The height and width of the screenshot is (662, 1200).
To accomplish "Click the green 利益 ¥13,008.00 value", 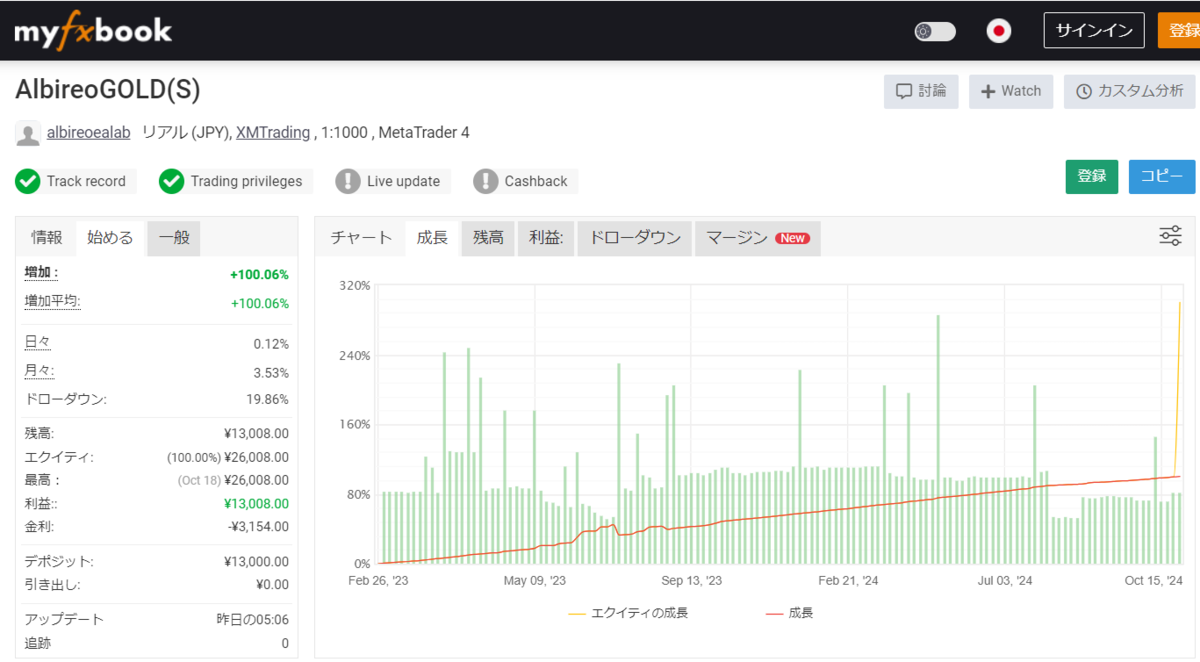I will pyautogui.click(x=256, y=504).
